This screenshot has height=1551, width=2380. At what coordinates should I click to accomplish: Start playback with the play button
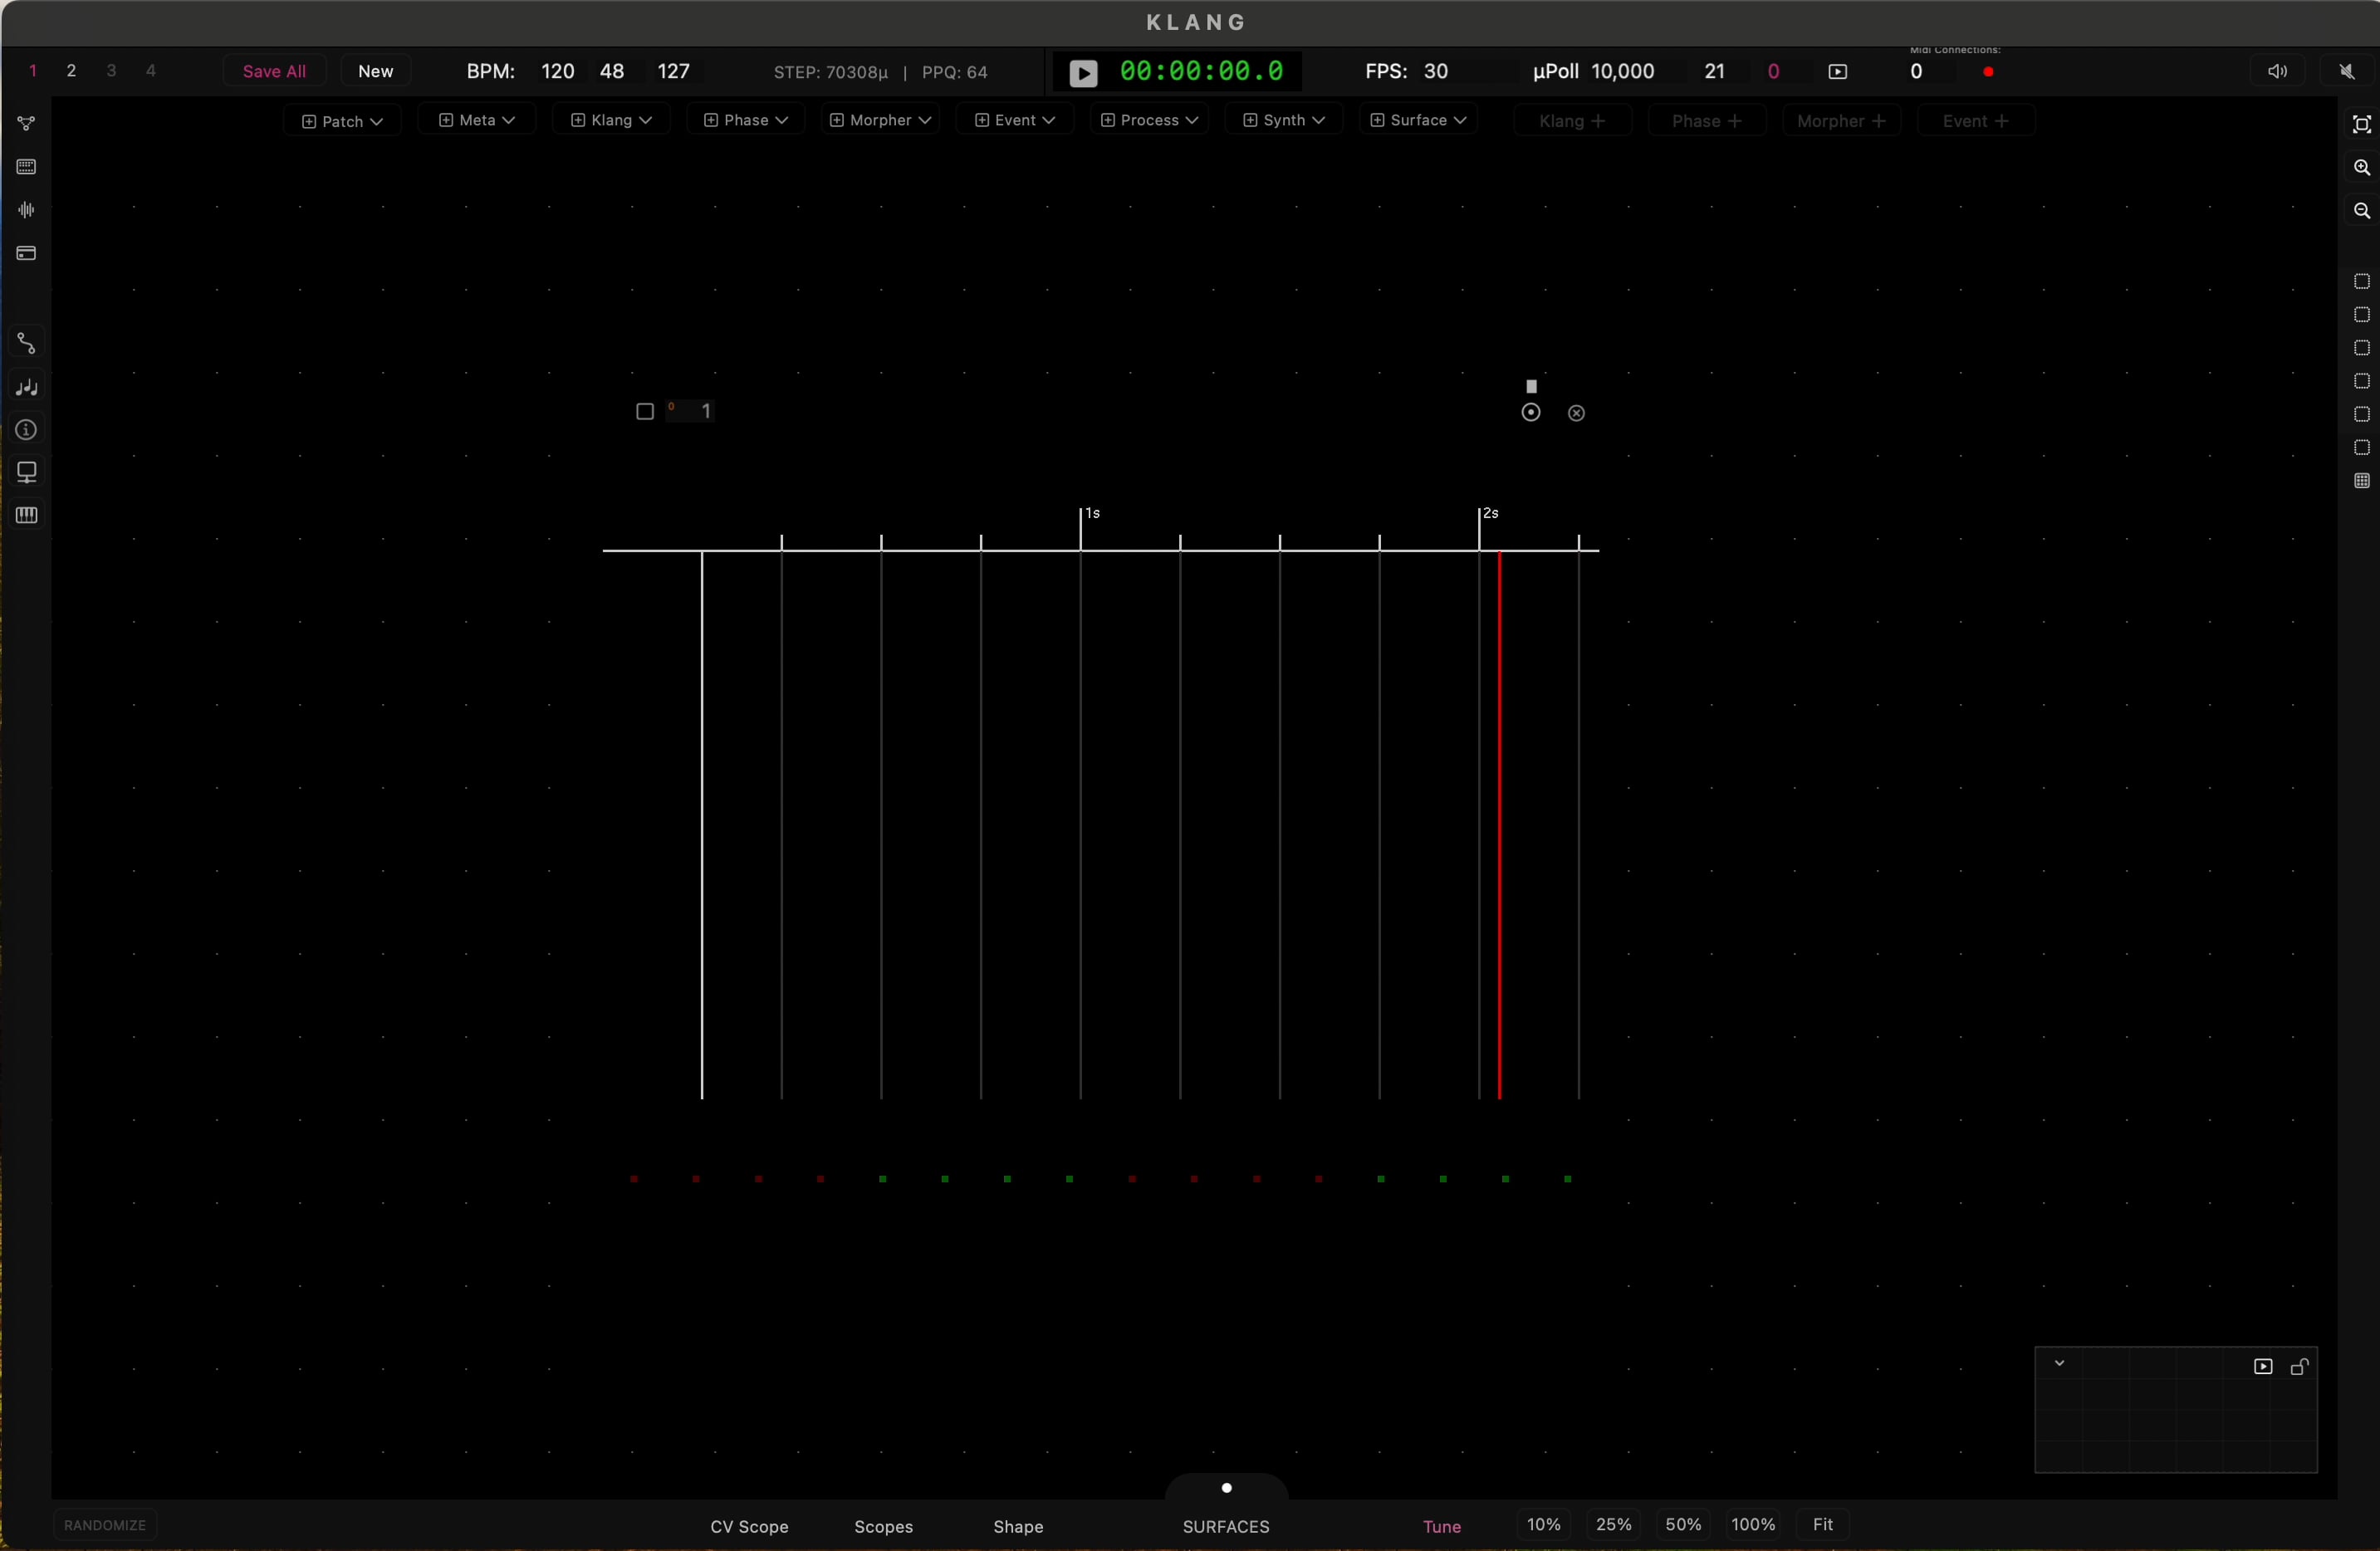point(1083,73)
